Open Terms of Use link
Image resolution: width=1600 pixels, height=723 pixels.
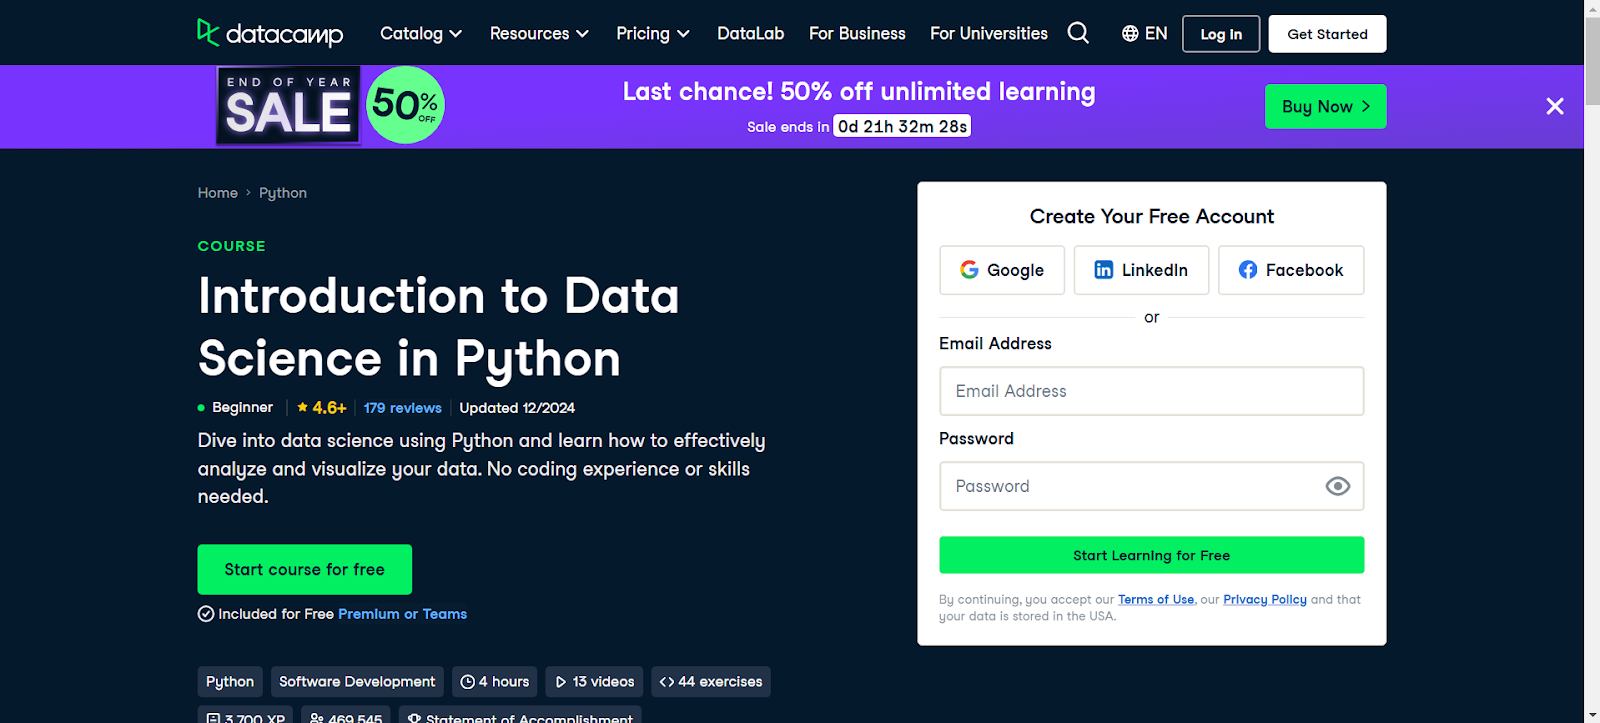pyautogui.click(x=1156, y=599)
